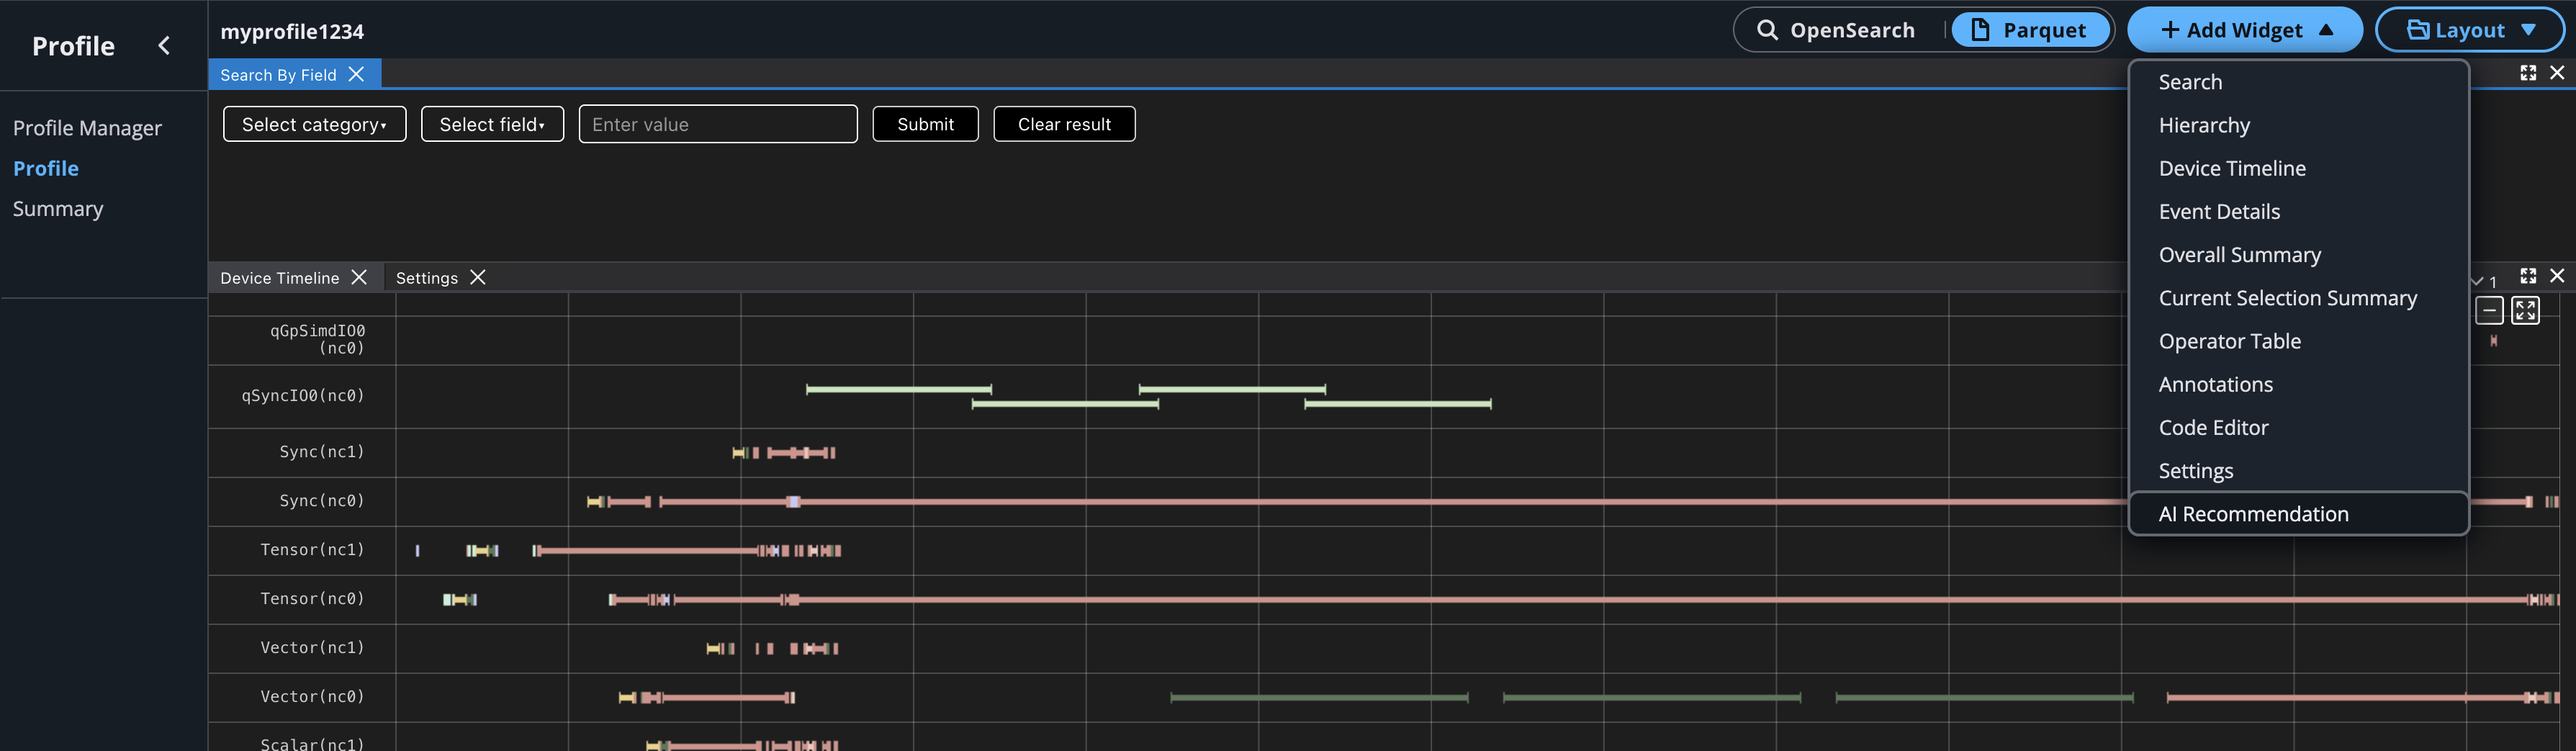Switch data source to OpenSearch
The image size is (2576, 751).
1836,30
